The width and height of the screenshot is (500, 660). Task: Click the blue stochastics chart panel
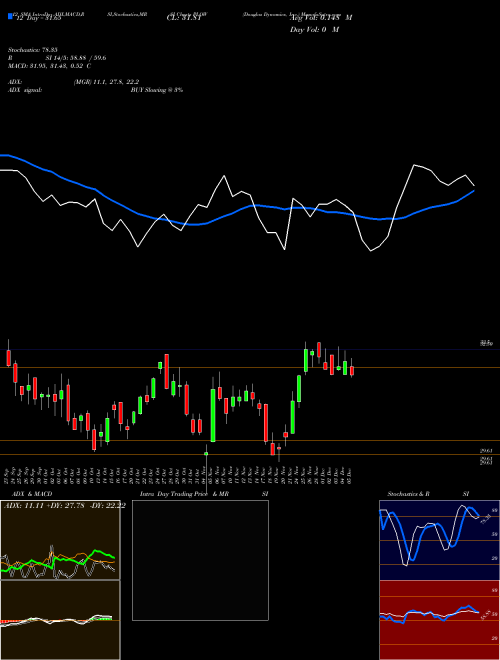tap(439, 540)
